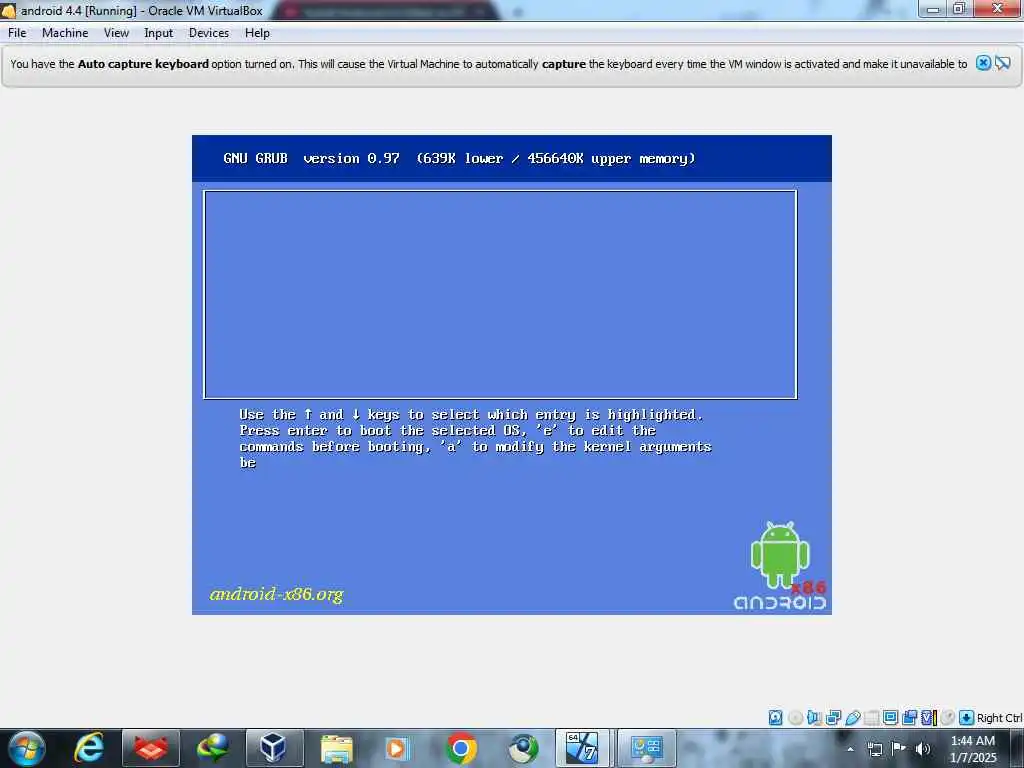1024x768 pixels.
Task: Click the USB devices status icon
Action: point(852,718)
